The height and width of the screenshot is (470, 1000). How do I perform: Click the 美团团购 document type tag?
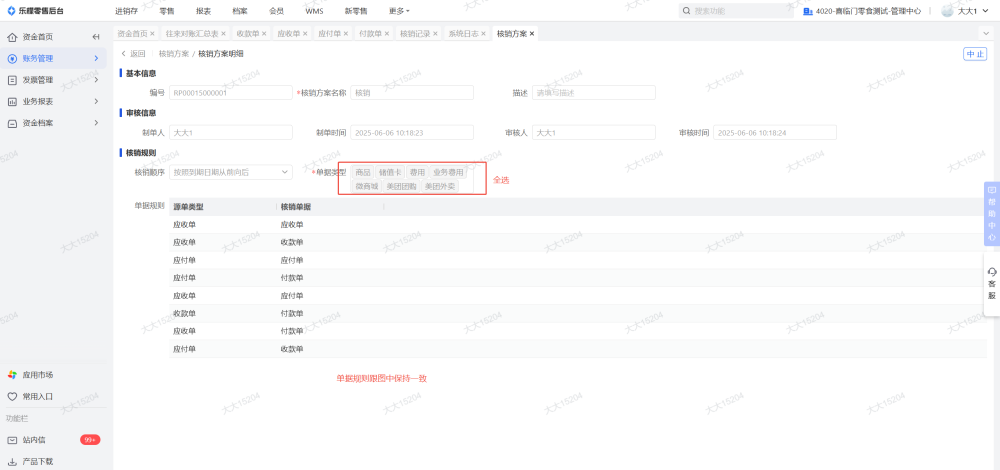coord(401,186)
